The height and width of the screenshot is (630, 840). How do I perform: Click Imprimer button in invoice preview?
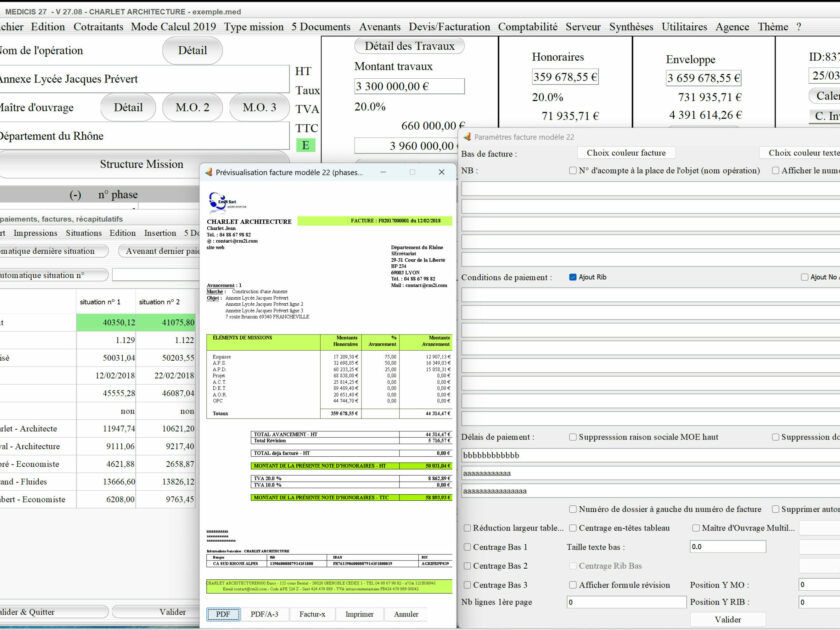pos(359,614)
